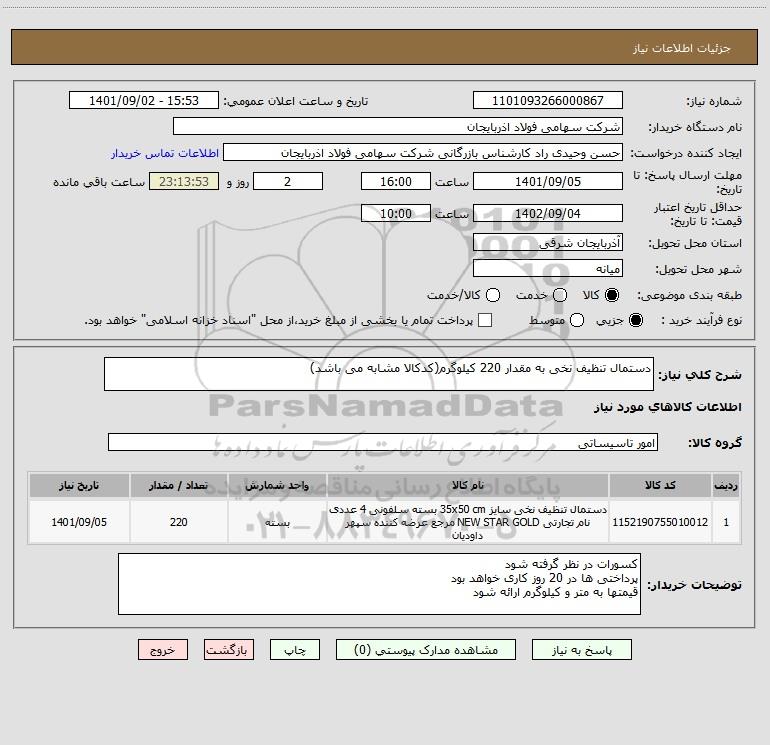
Task: Click the response deadline date 1401/09/05 field
Action: tap(548, 181)
